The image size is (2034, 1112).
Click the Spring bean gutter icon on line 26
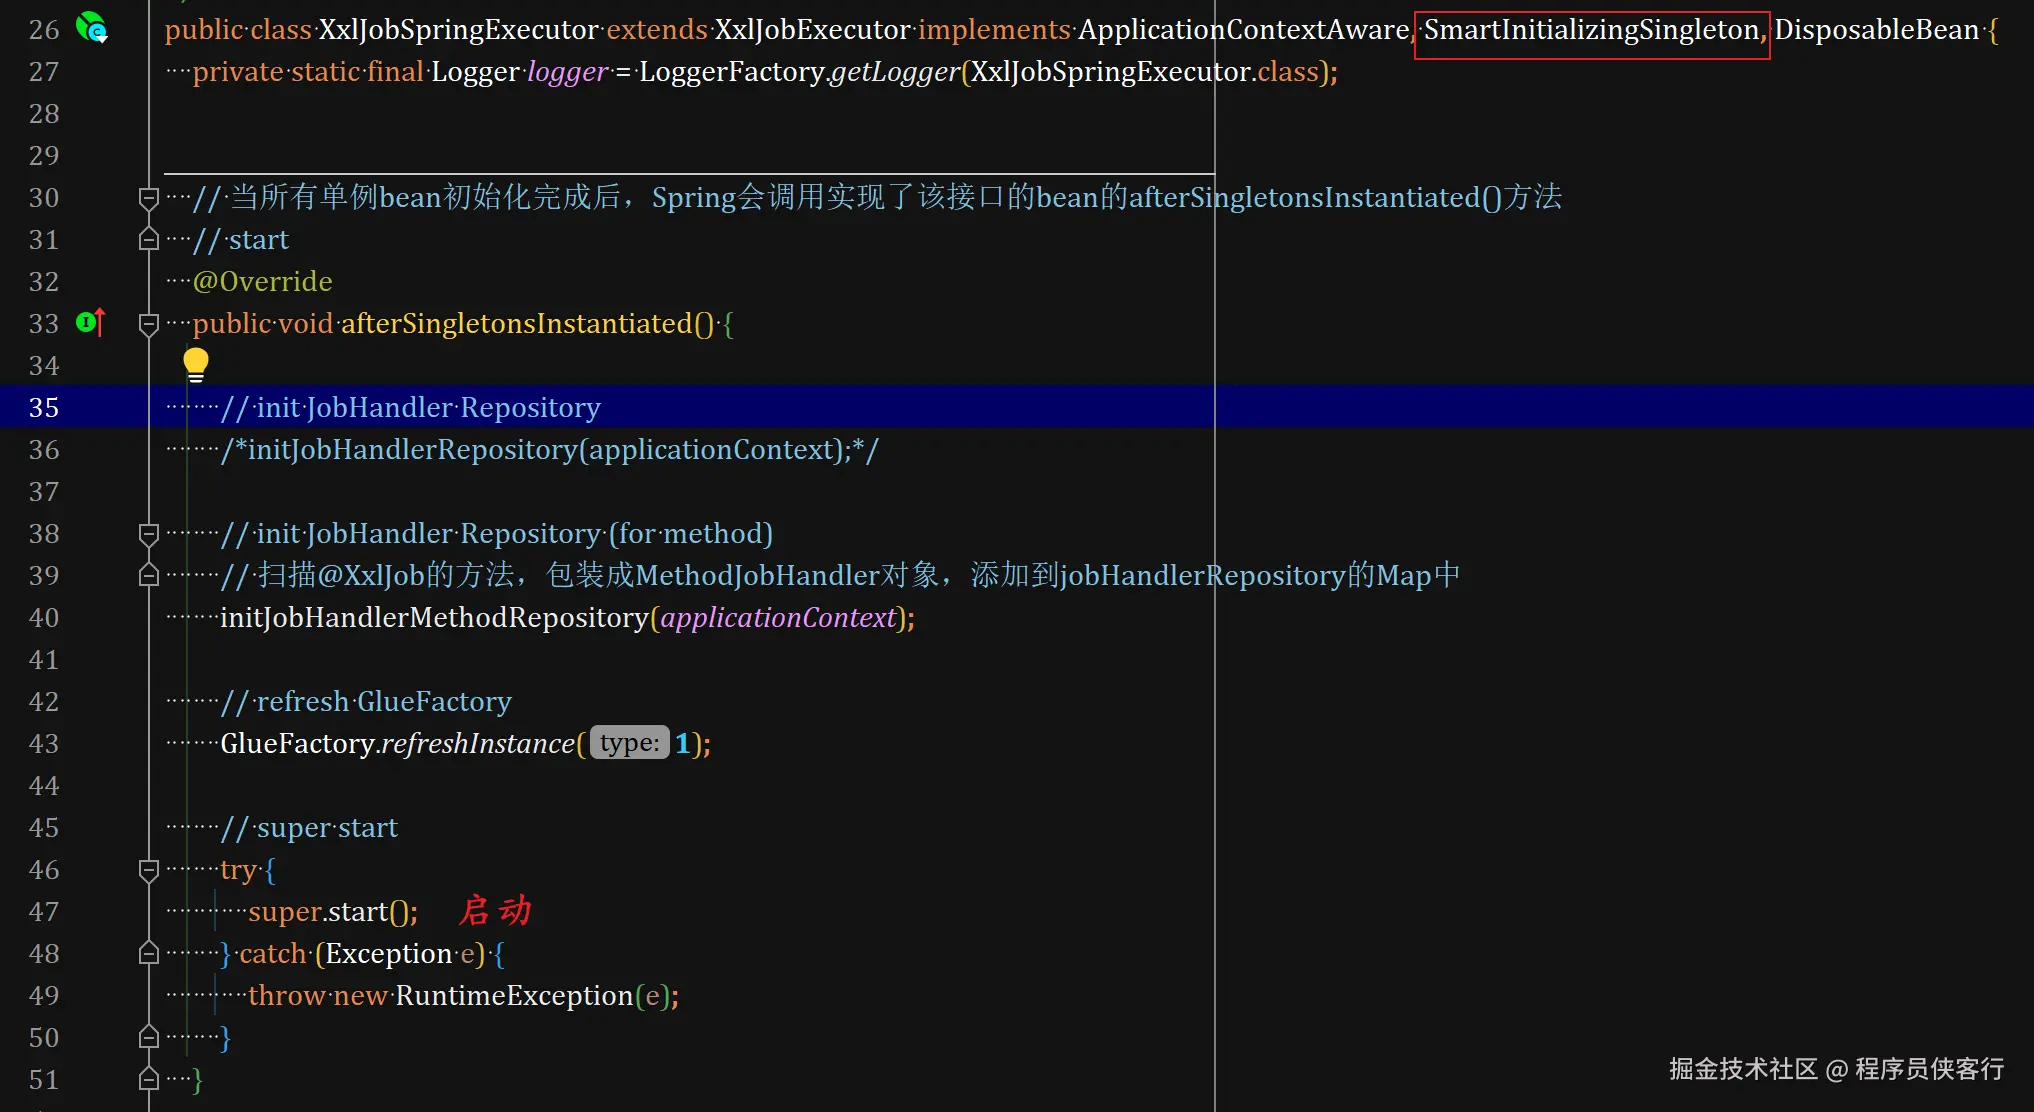(92, 27)
